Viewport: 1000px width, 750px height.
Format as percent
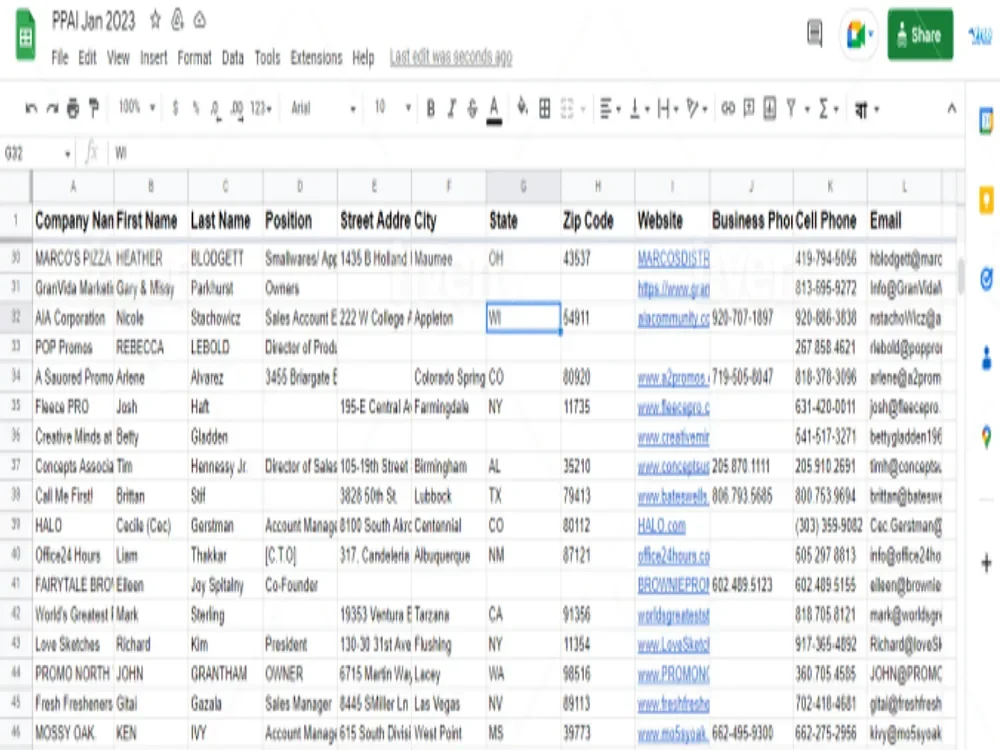tap(196, 109)
